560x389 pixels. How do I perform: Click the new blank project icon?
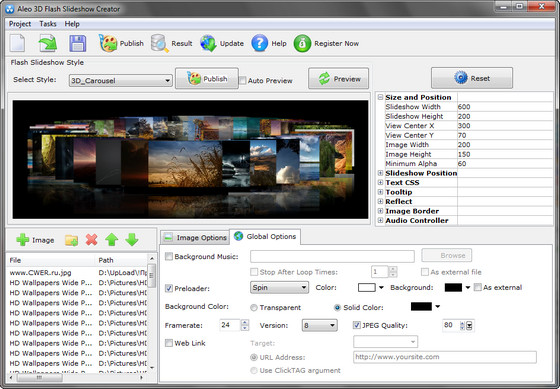click(x=18, y=43)
